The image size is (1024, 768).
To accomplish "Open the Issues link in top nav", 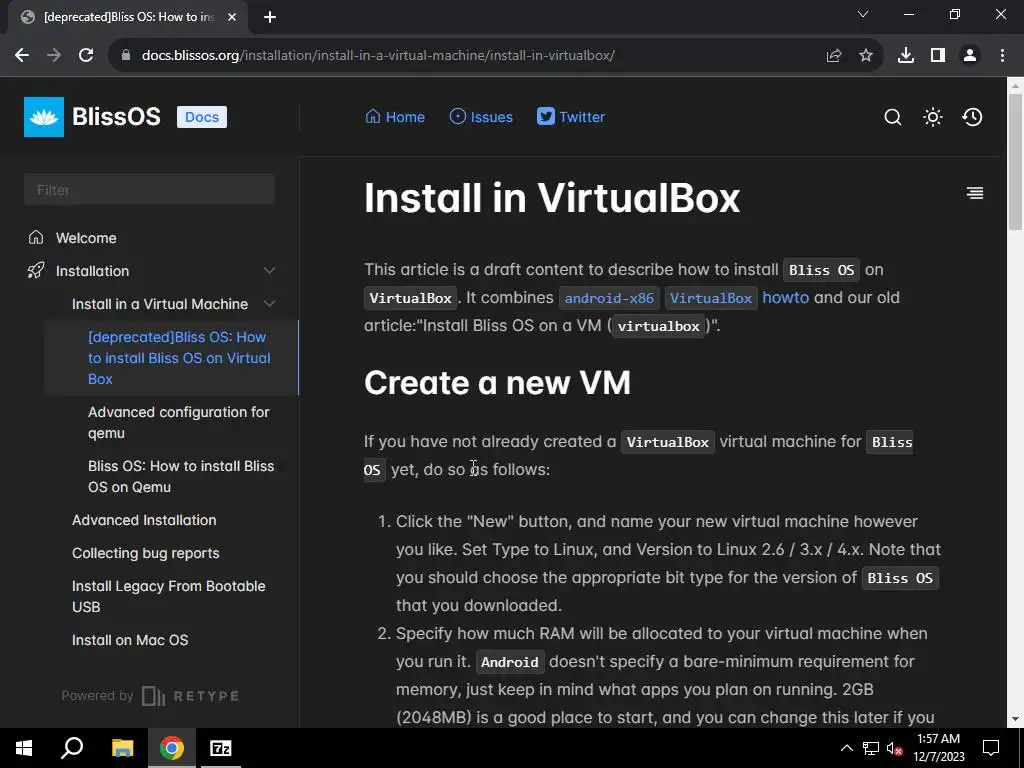I will pos(481,117).
